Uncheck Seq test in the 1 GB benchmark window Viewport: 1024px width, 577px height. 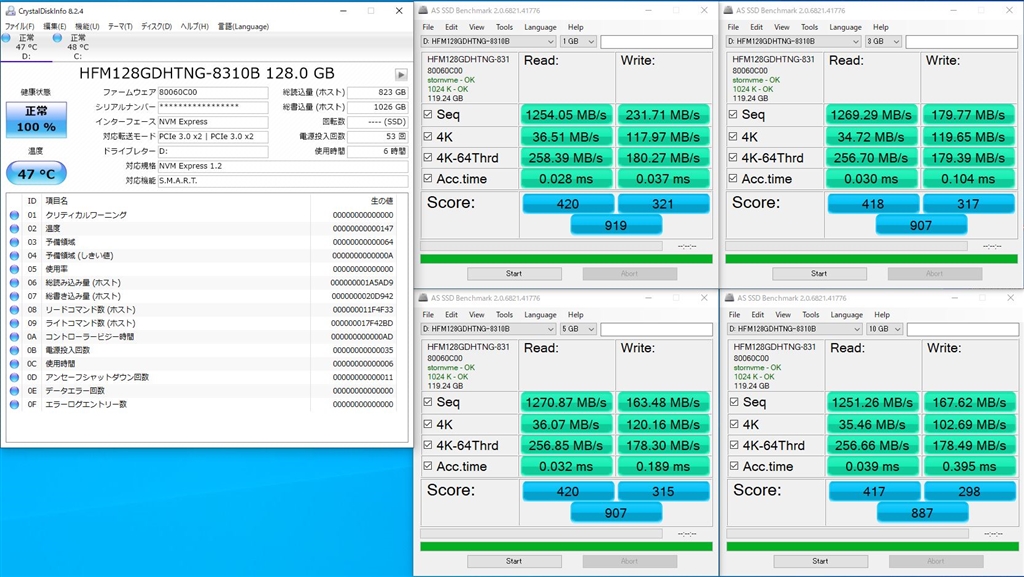(x=428, y=114)
